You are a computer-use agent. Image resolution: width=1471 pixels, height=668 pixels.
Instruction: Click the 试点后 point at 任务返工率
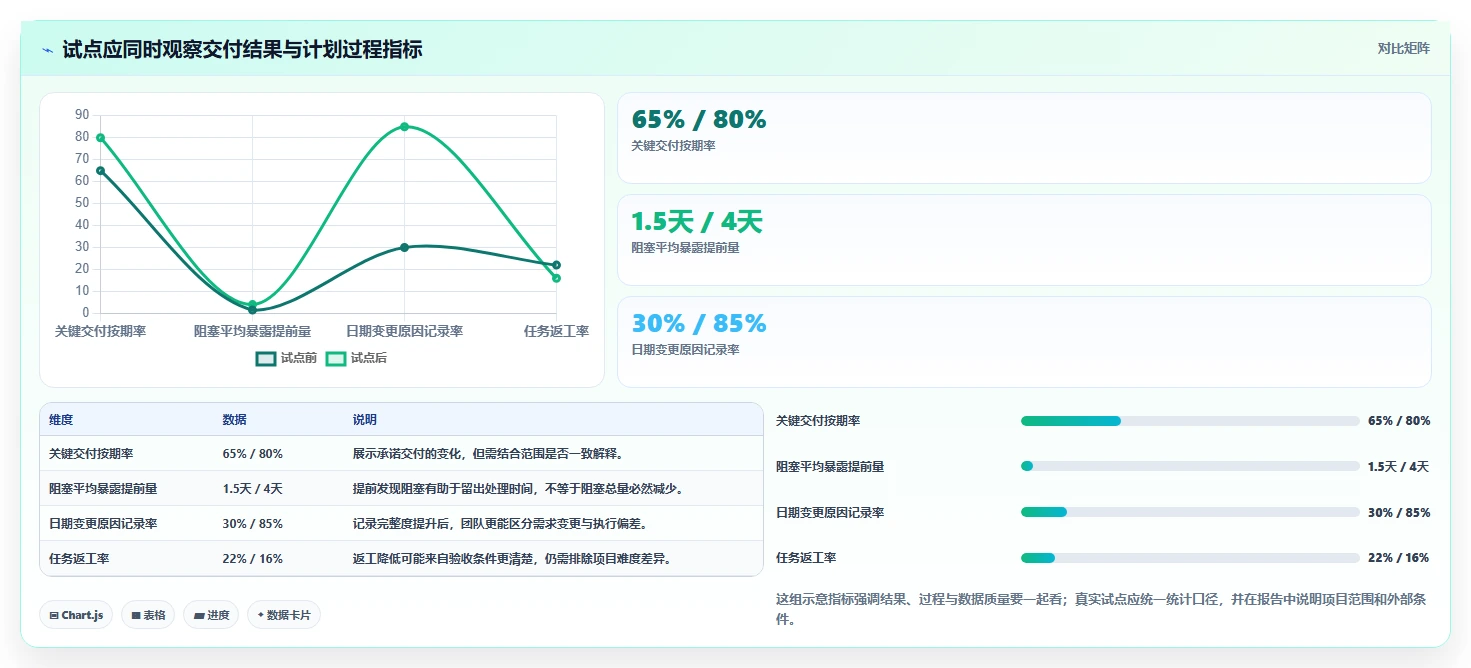click(x=556, y=278)
